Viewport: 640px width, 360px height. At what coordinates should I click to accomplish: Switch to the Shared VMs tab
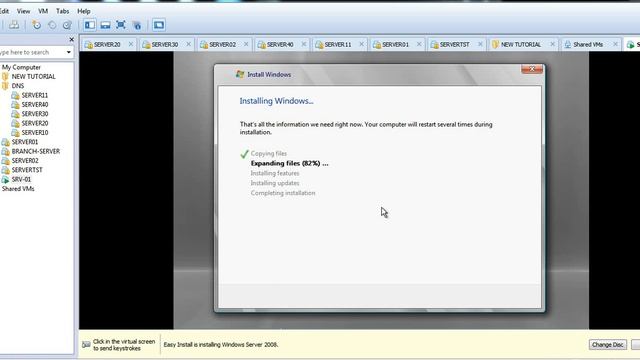588,44
